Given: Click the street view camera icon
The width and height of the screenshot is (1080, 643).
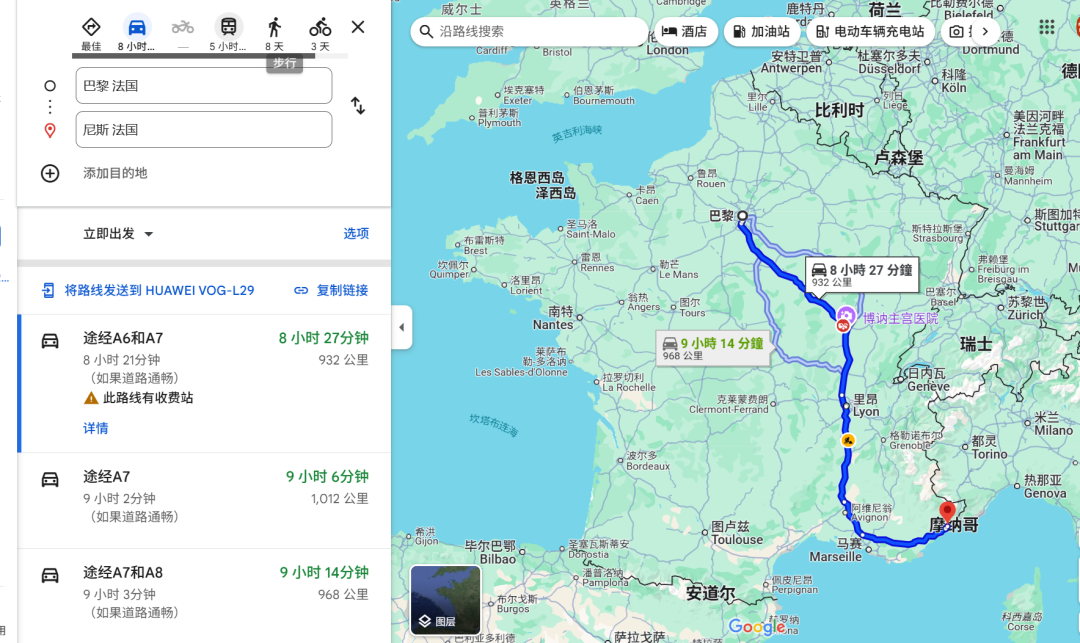Looking at the screenshot, I should (x=956, y=31).
